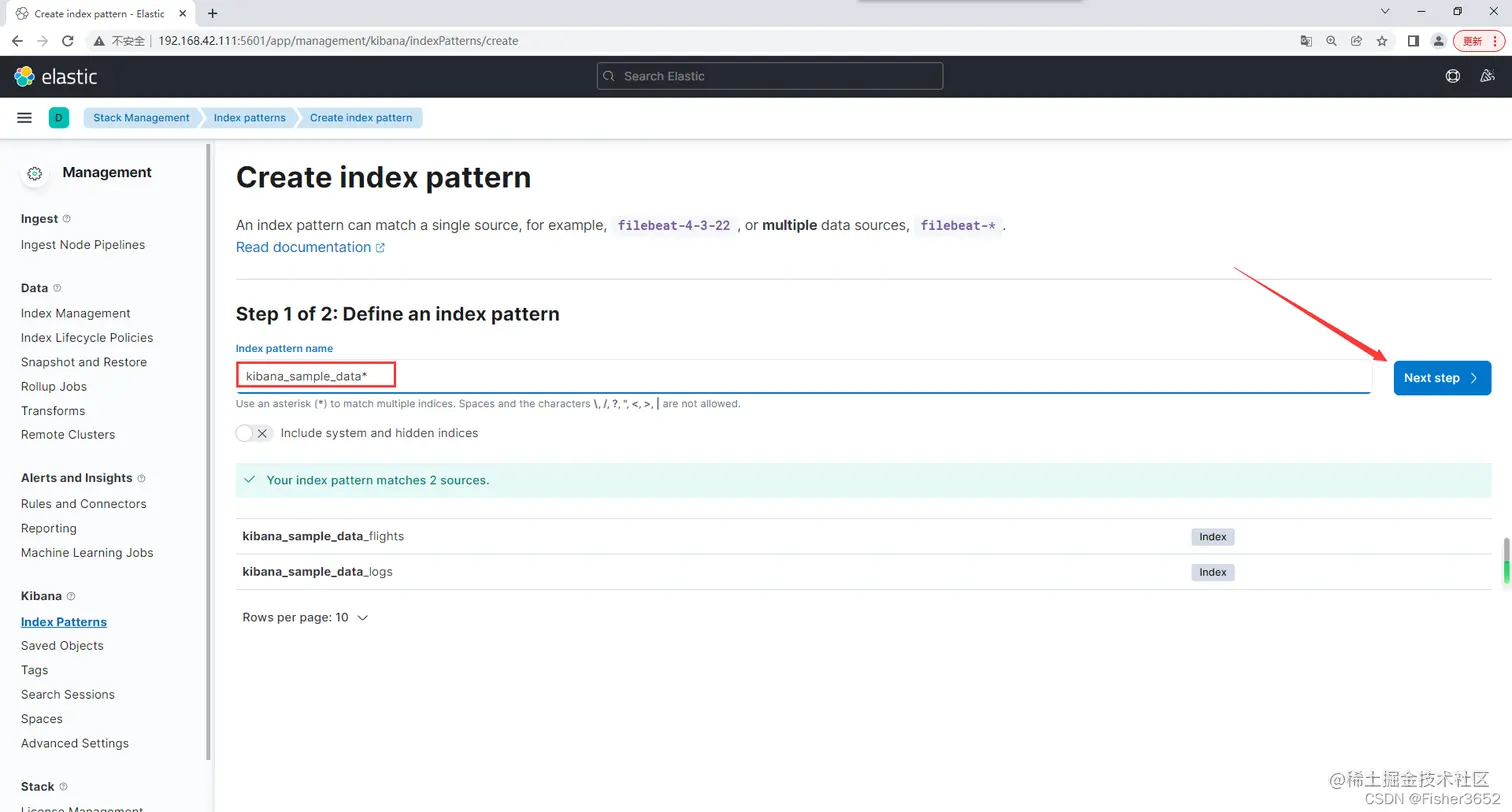The width and height of the screenshot is (1512, 812).
Task: Click the Index pattern name field
Action: (803, 376)
